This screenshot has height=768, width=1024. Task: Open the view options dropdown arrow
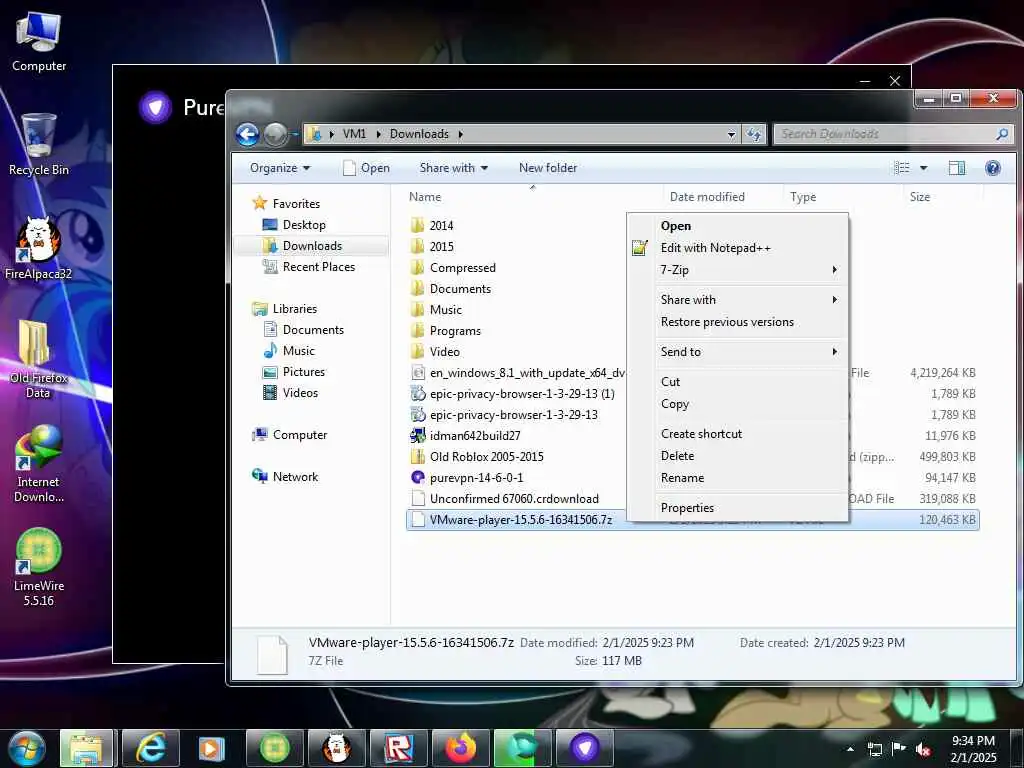923,168
